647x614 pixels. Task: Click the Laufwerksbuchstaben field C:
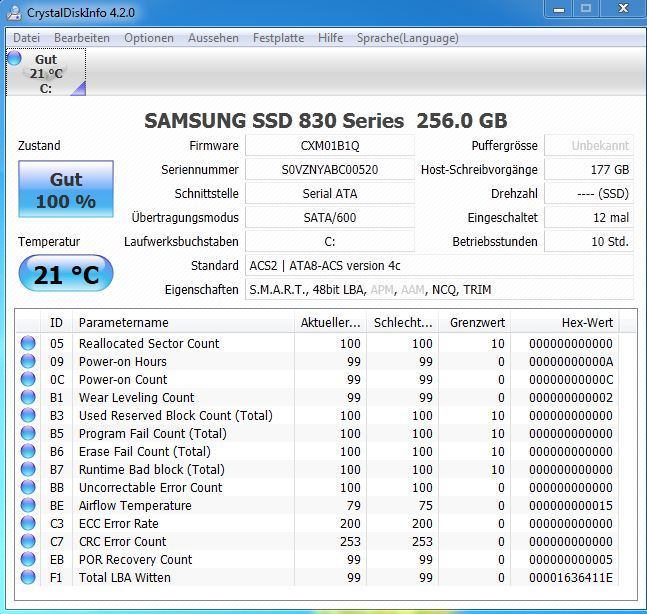(330, 241)
